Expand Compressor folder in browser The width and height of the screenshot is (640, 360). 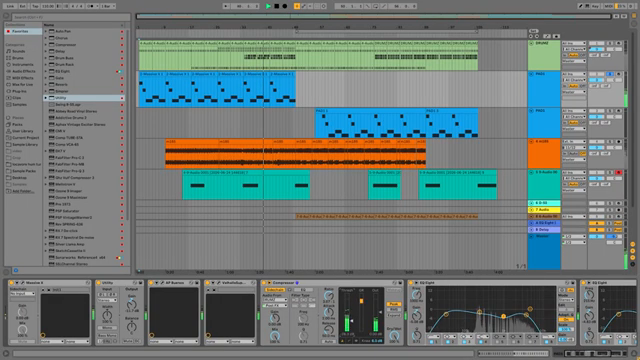46,44
